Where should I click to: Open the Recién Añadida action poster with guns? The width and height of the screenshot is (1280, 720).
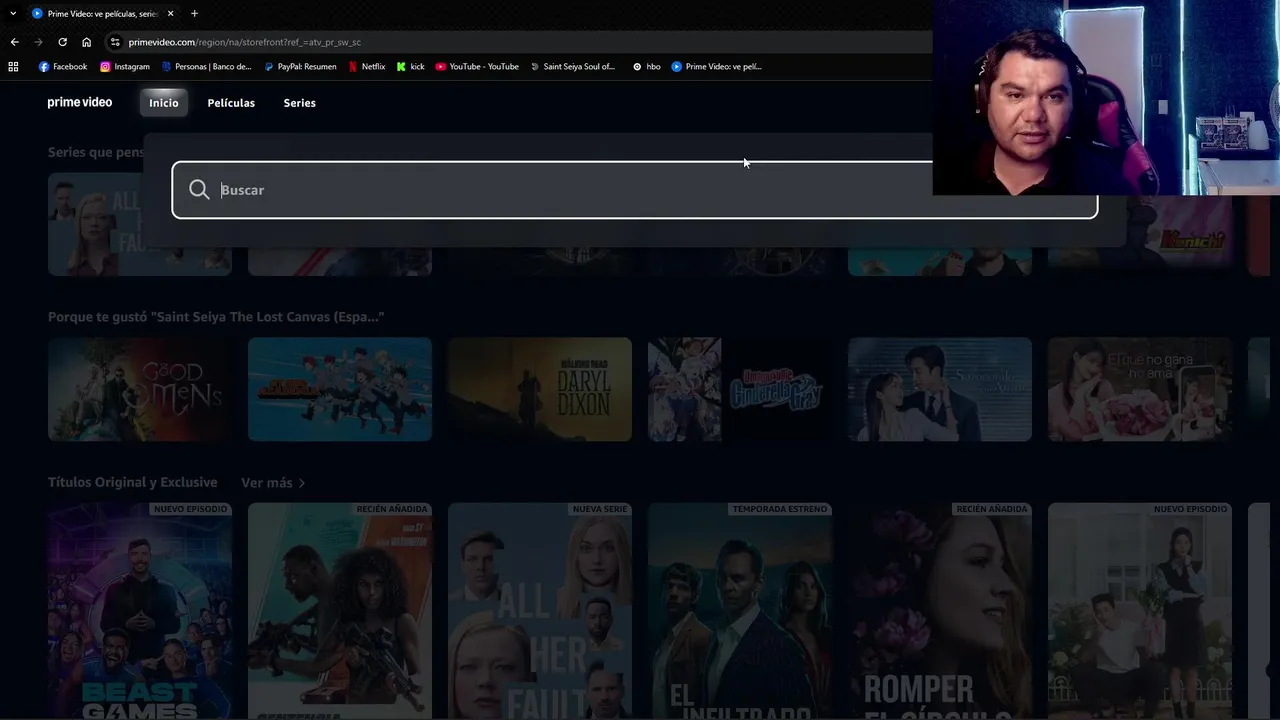(340, 610)
